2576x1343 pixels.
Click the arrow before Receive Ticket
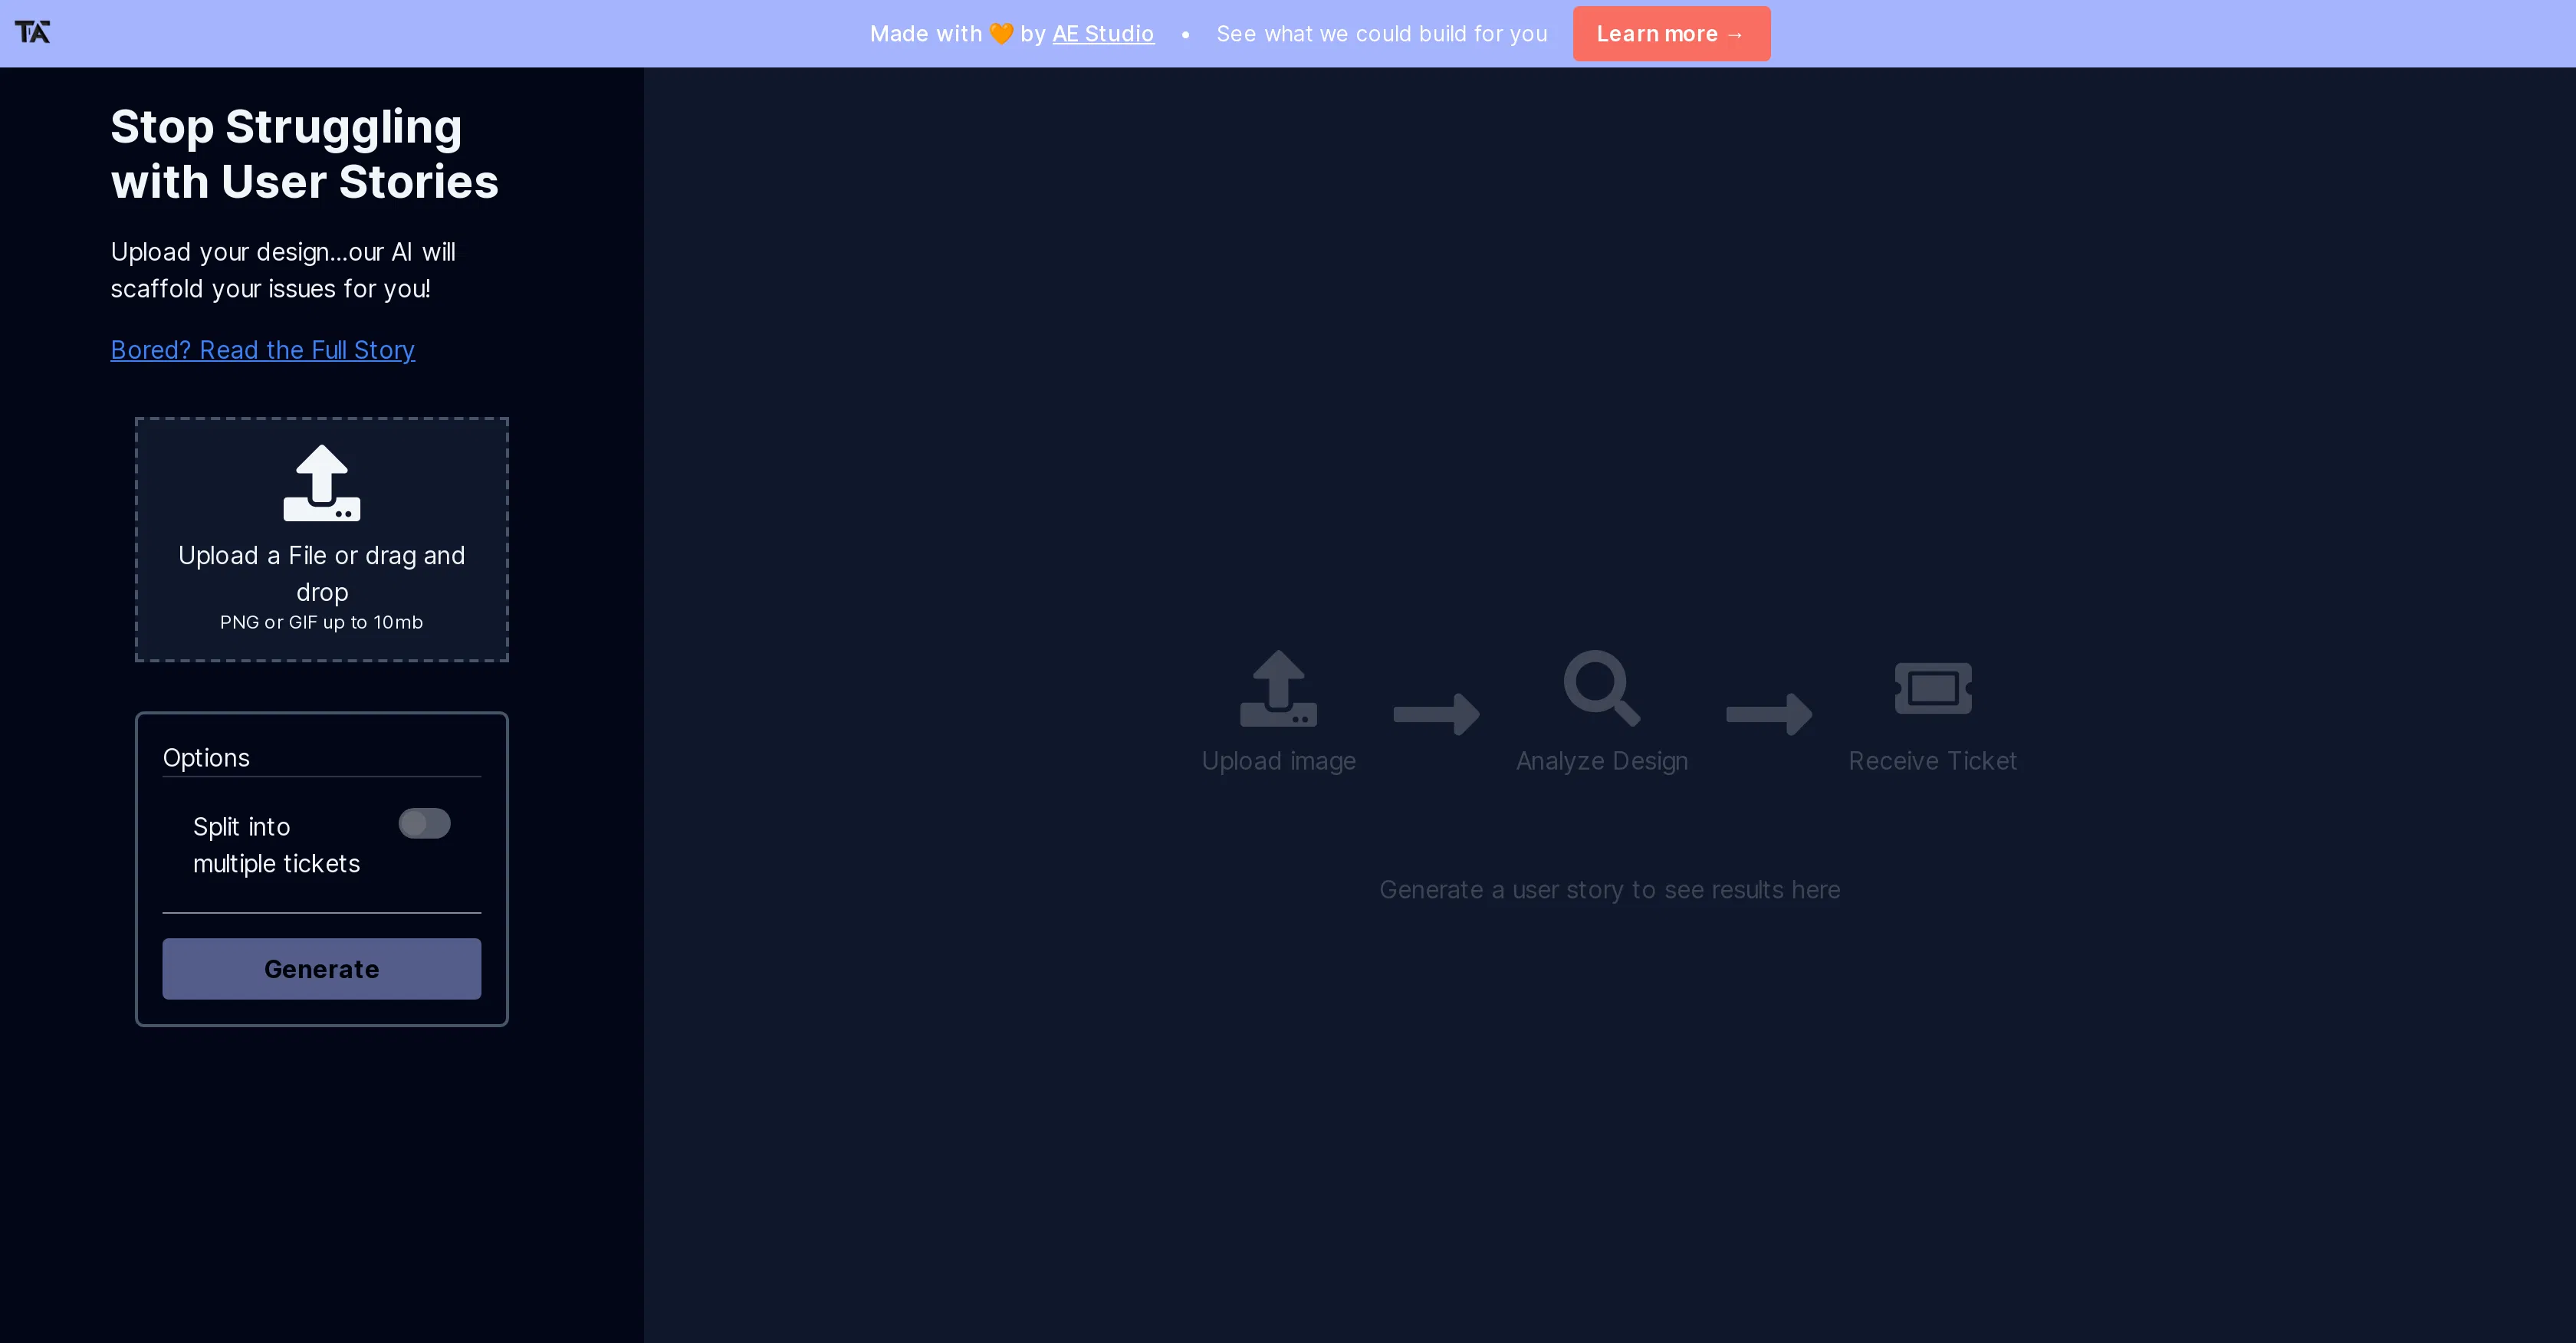click(1768, 714)
